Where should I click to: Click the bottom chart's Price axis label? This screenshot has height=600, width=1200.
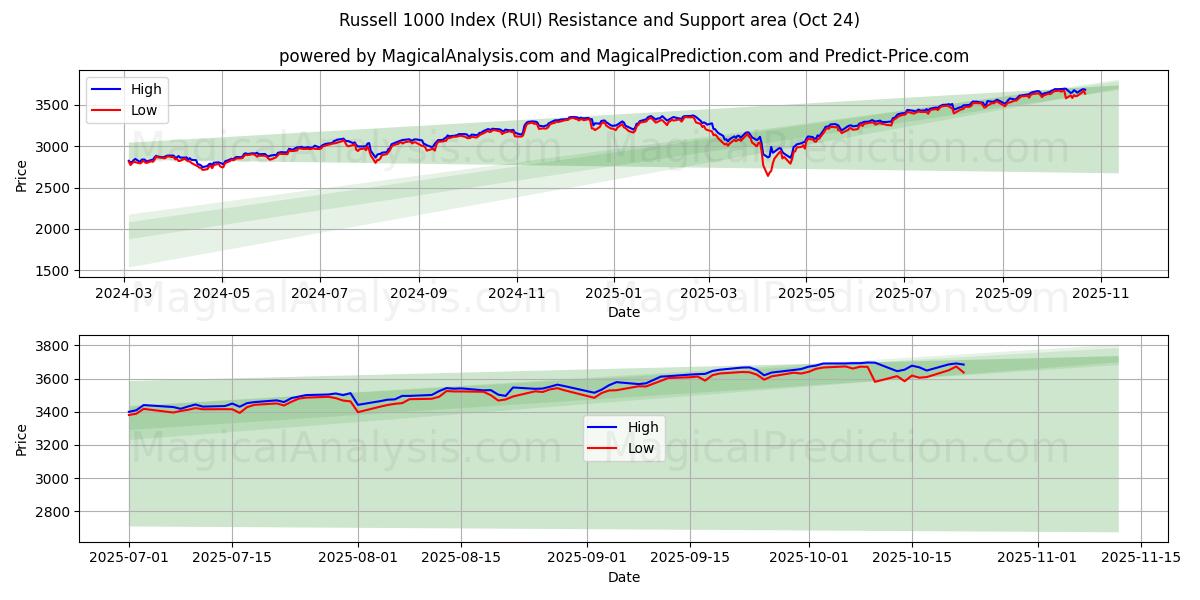point(23,438)
